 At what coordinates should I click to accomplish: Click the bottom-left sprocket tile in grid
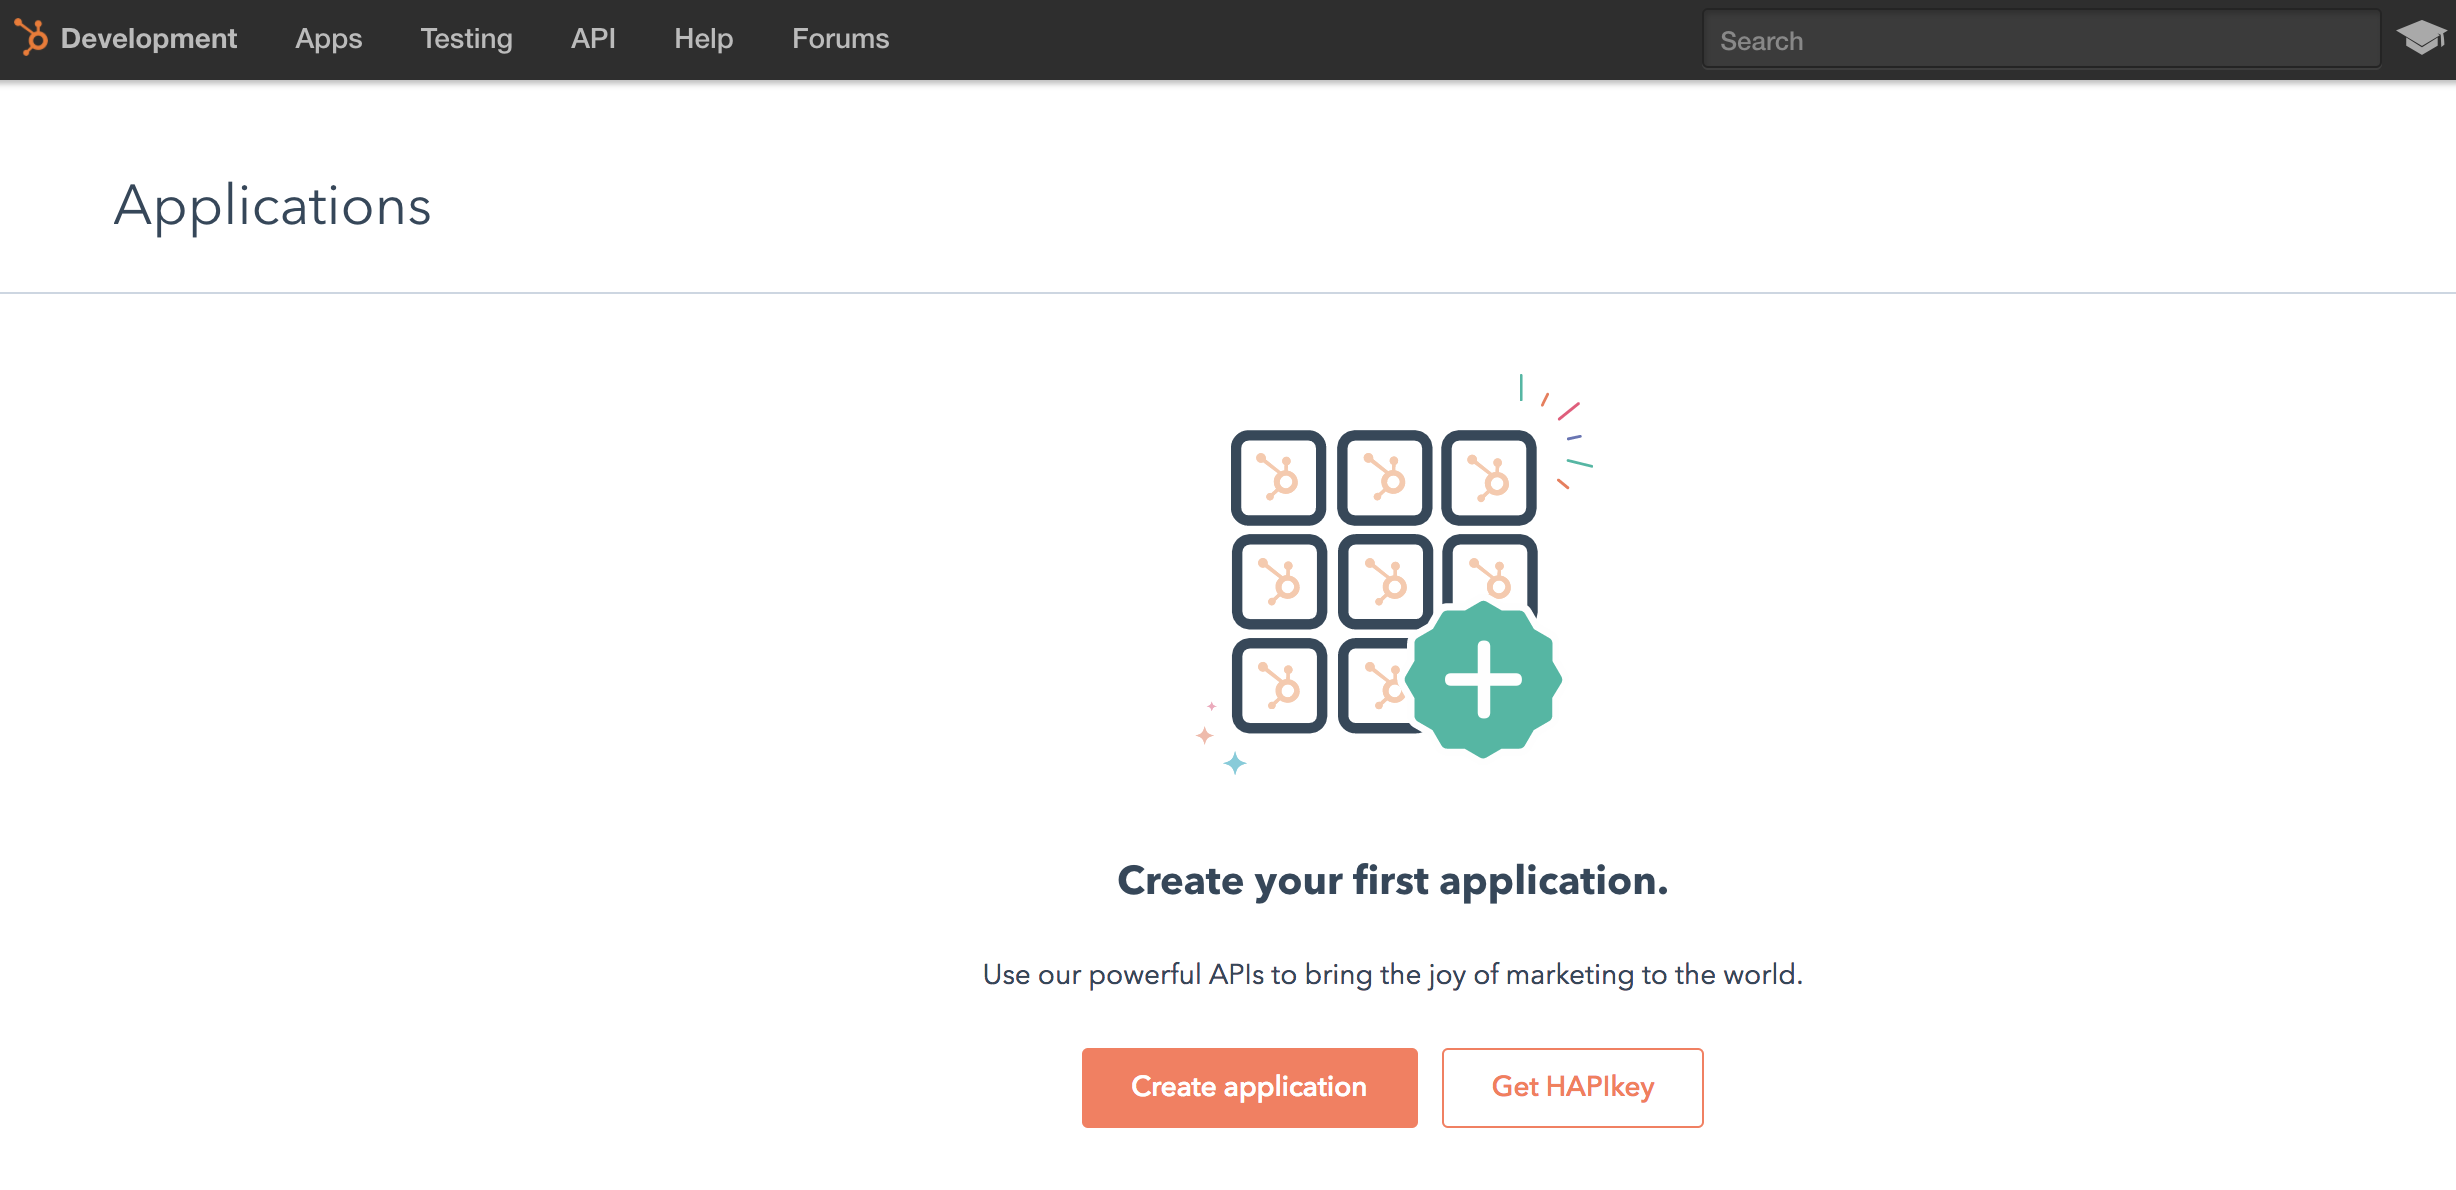coord(1278,686)
